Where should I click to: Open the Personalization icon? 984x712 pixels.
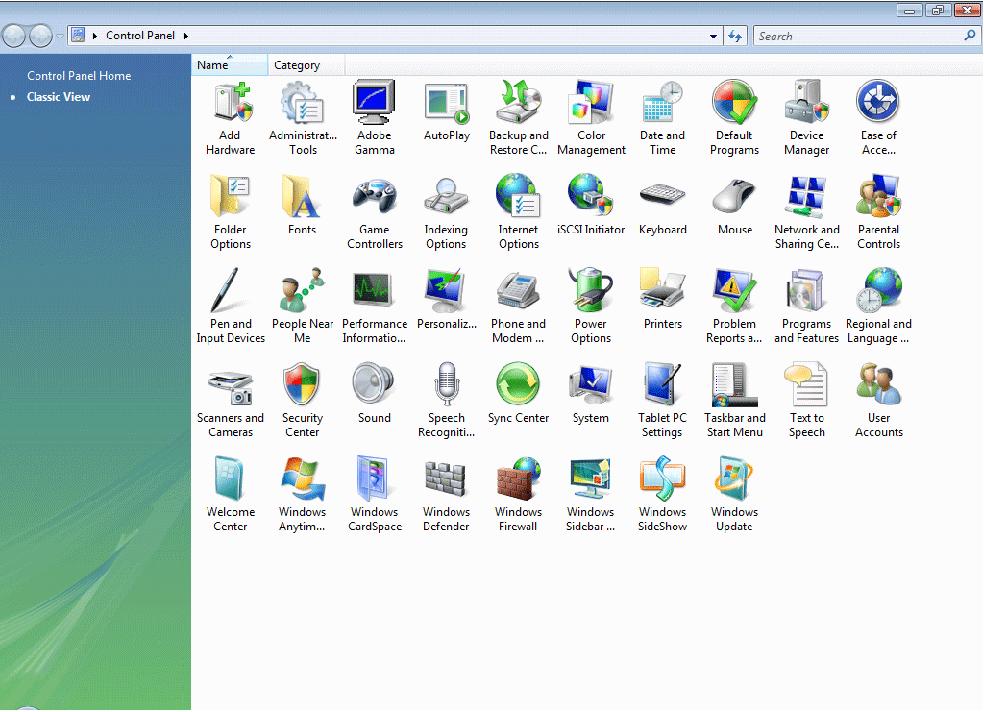446,299
